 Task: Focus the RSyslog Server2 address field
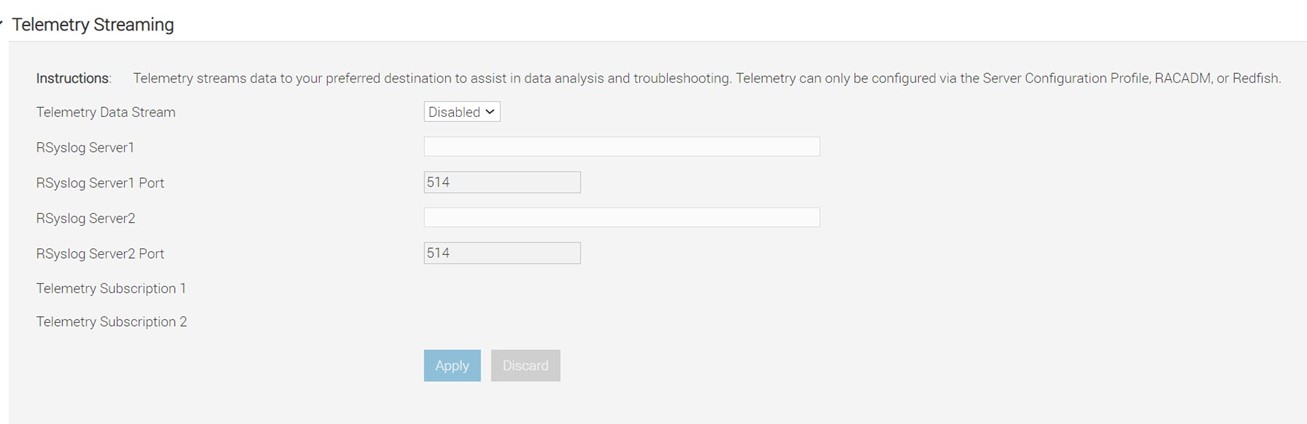click(x=621, y=217)
